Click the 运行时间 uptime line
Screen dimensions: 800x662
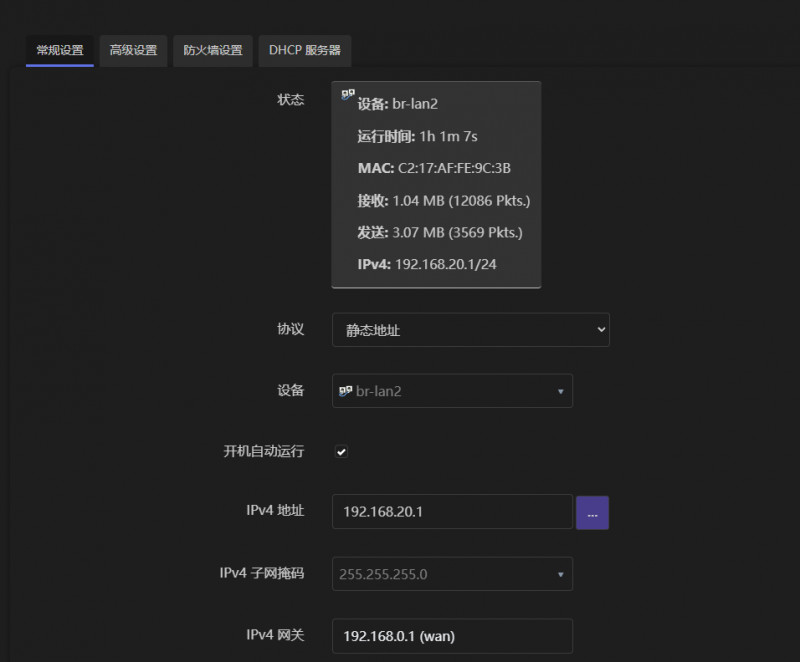[x=417, y=136]
